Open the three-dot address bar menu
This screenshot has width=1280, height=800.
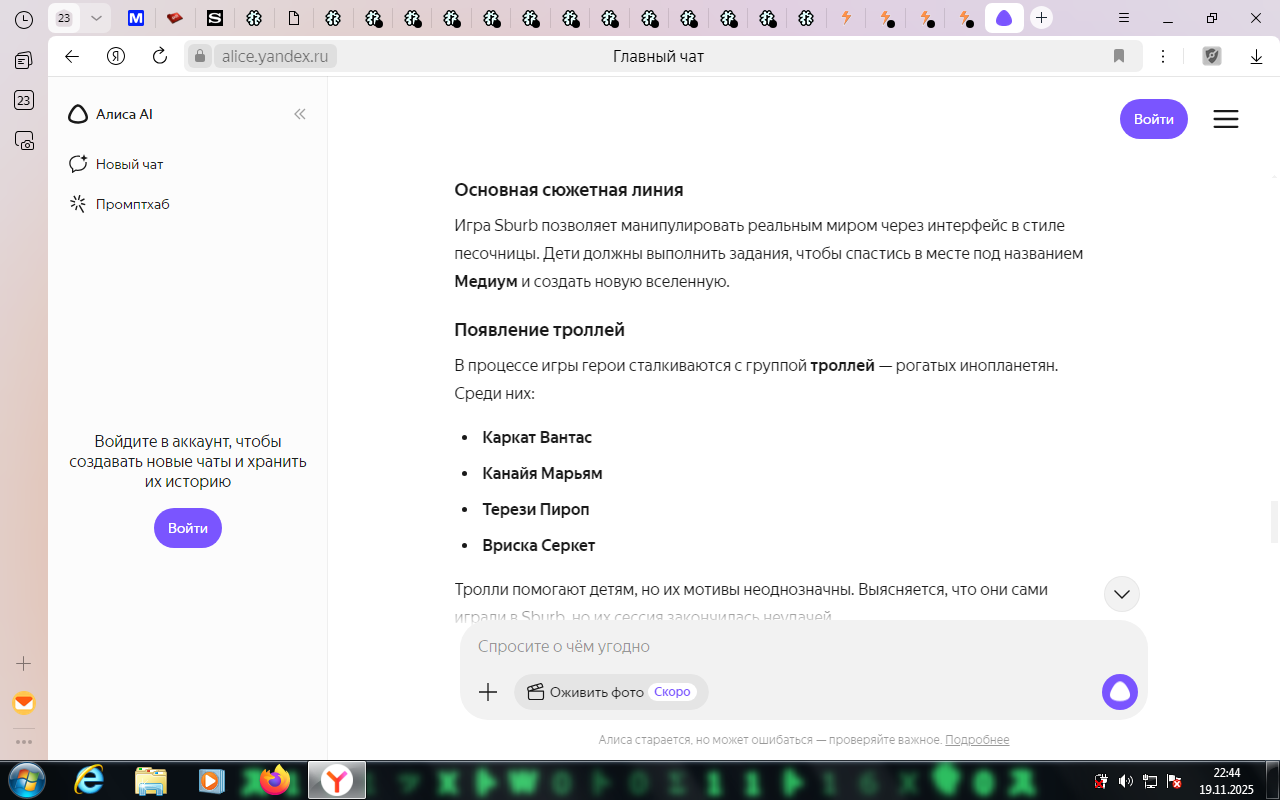[x=1163, y=56]
